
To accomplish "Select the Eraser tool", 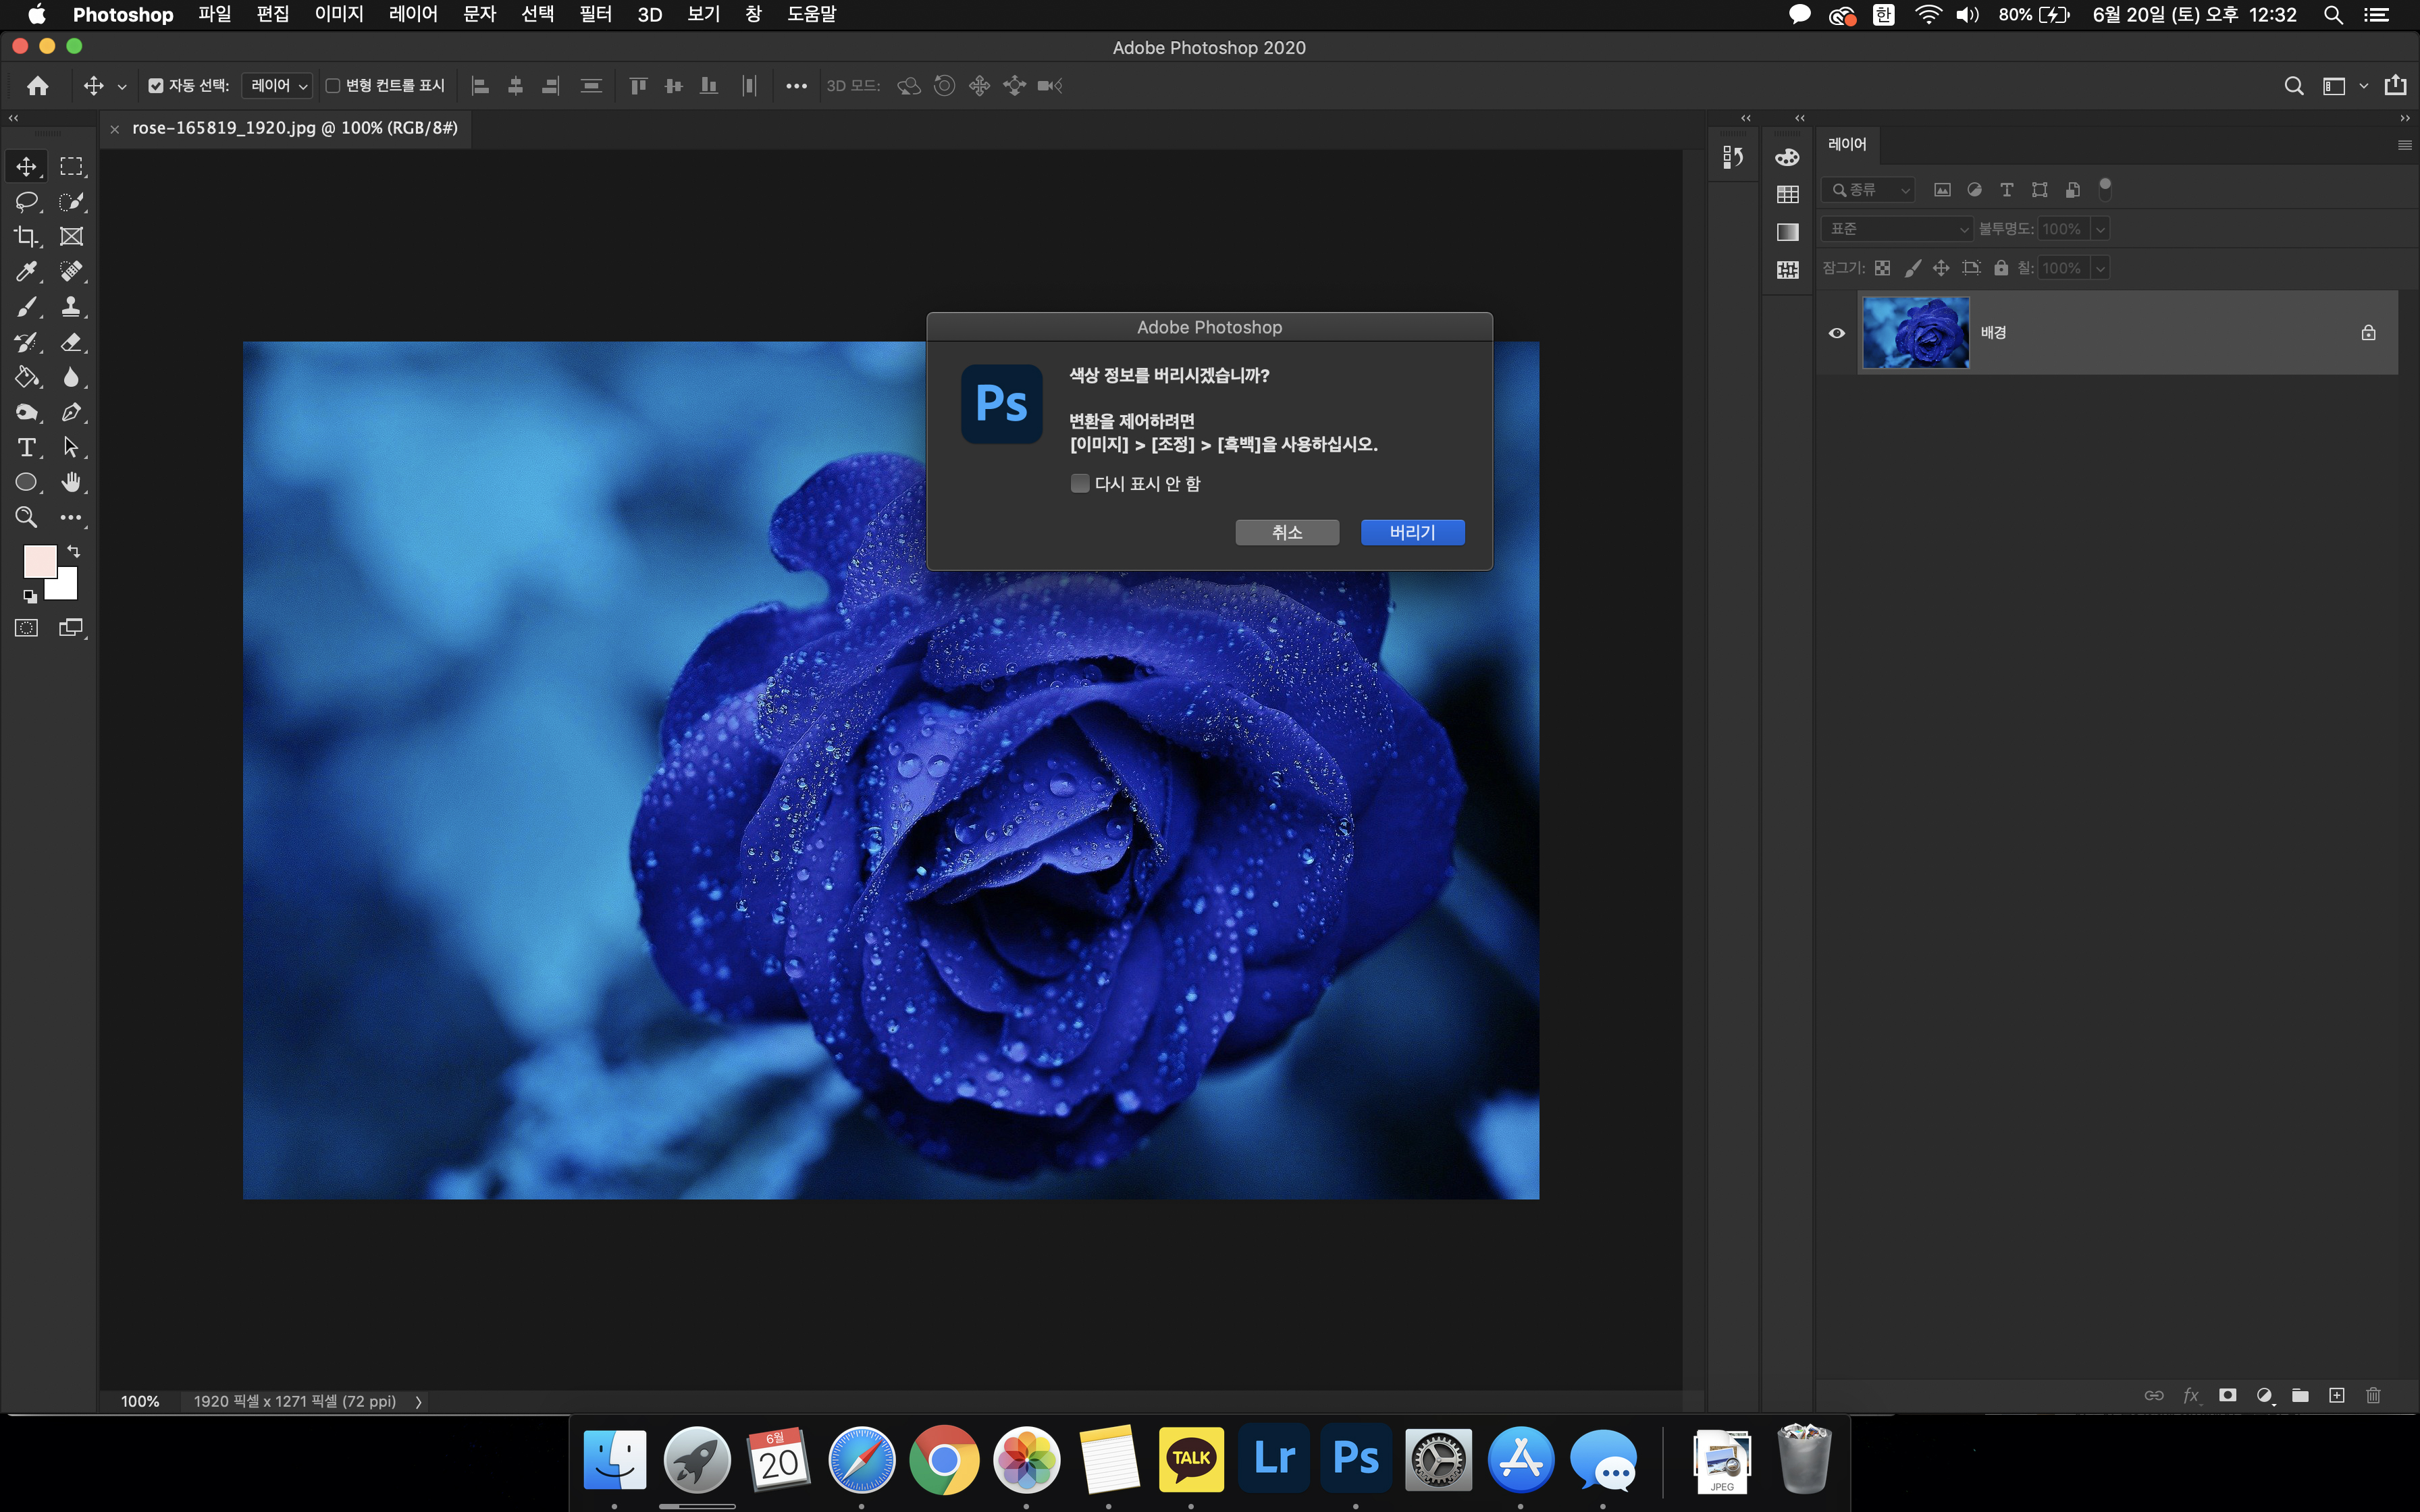I will tap(71, 342).
